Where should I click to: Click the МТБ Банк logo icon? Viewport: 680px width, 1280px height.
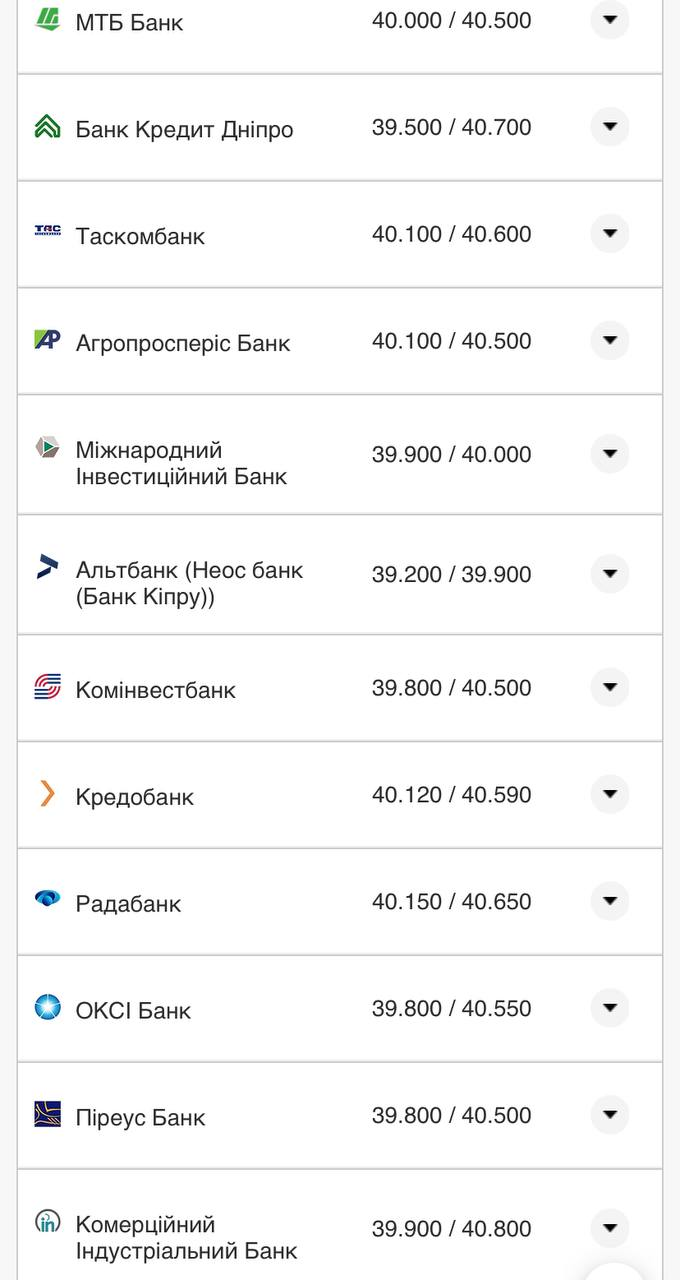point(47,18)
